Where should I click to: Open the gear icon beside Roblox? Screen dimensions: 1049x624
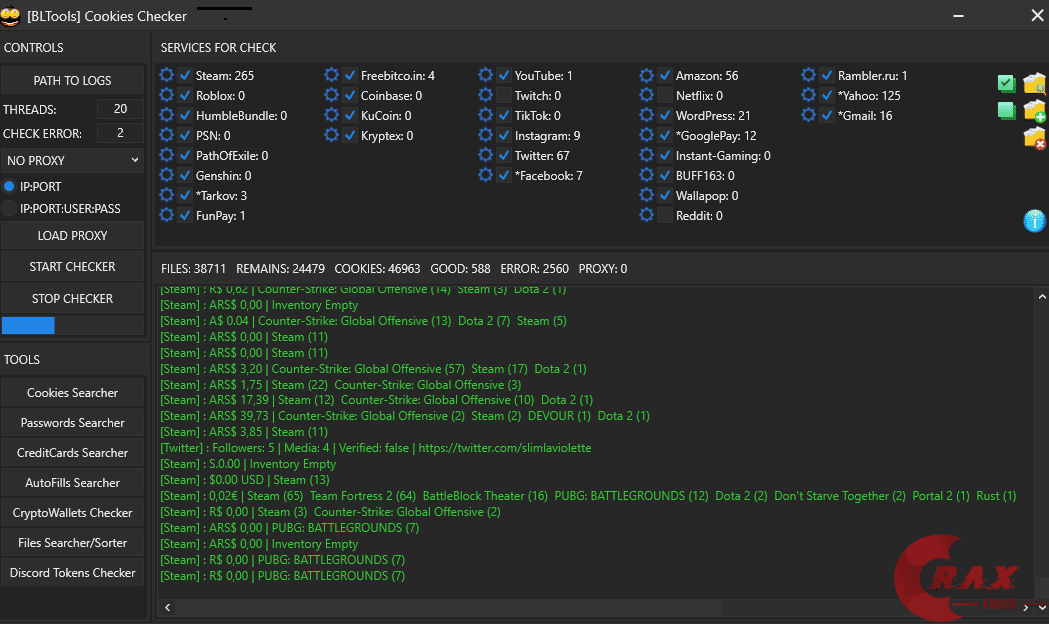[167, 95]
